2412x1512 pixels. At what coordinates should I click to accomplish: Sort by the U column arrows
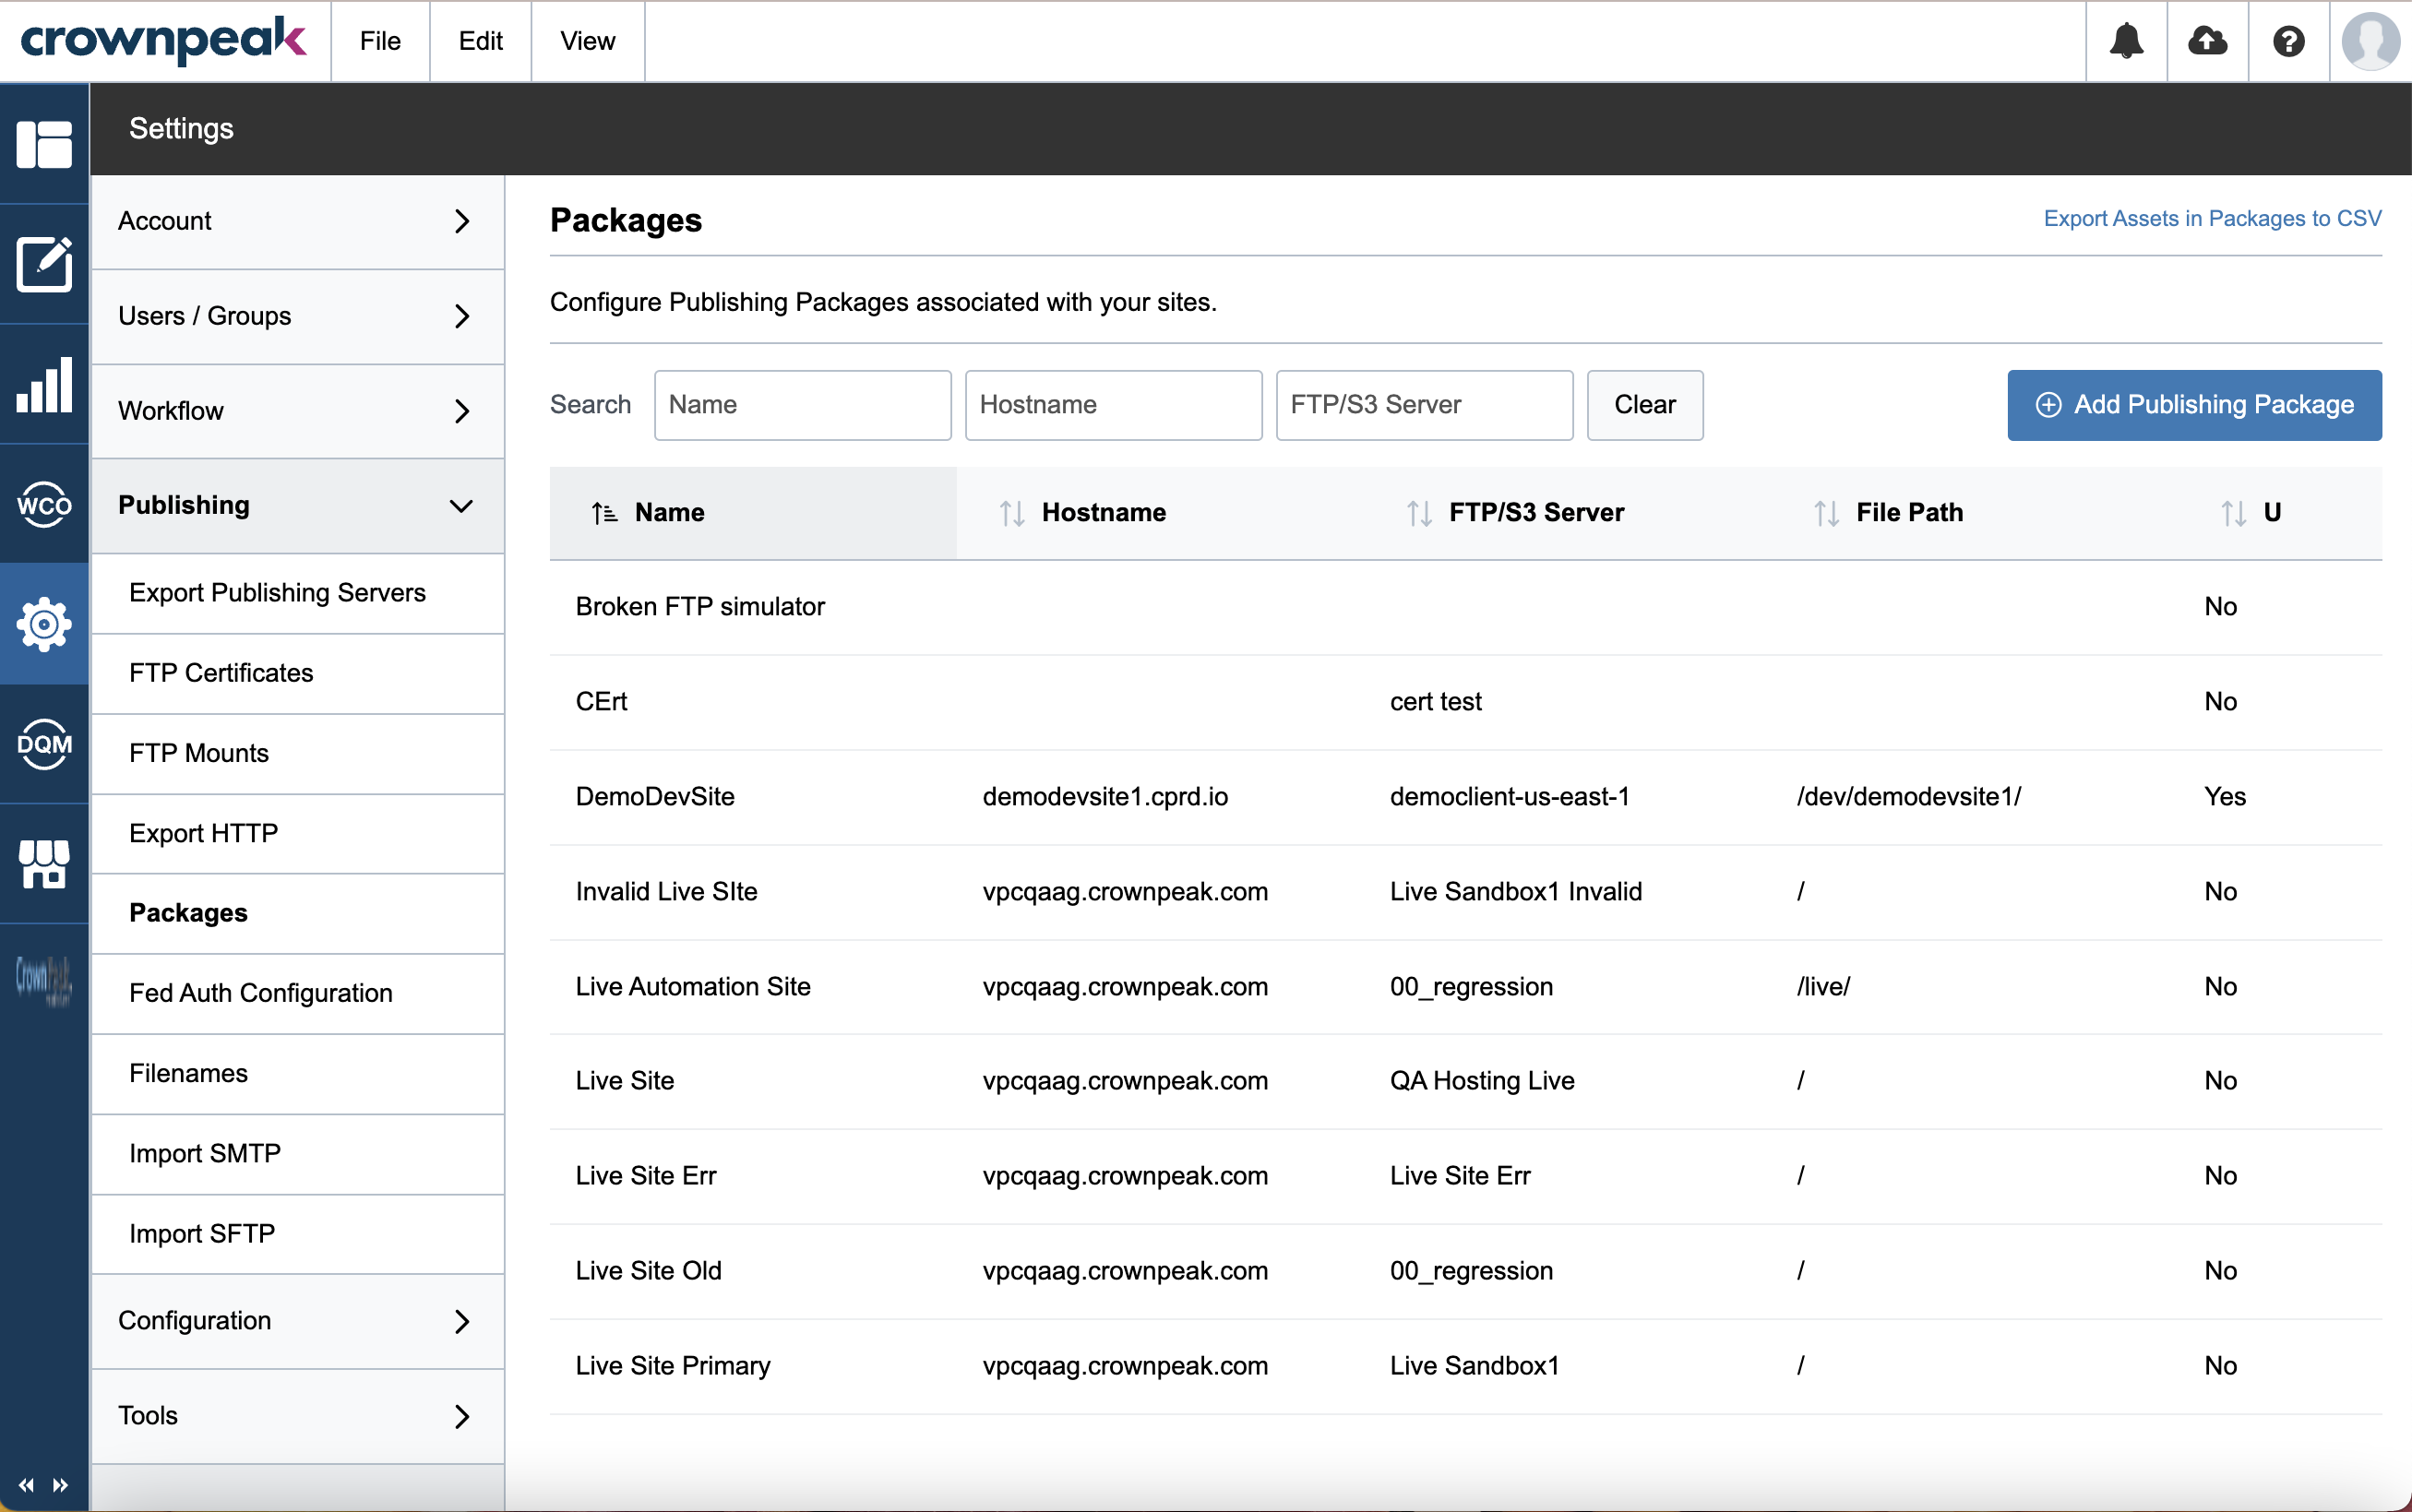(2233, 513)
